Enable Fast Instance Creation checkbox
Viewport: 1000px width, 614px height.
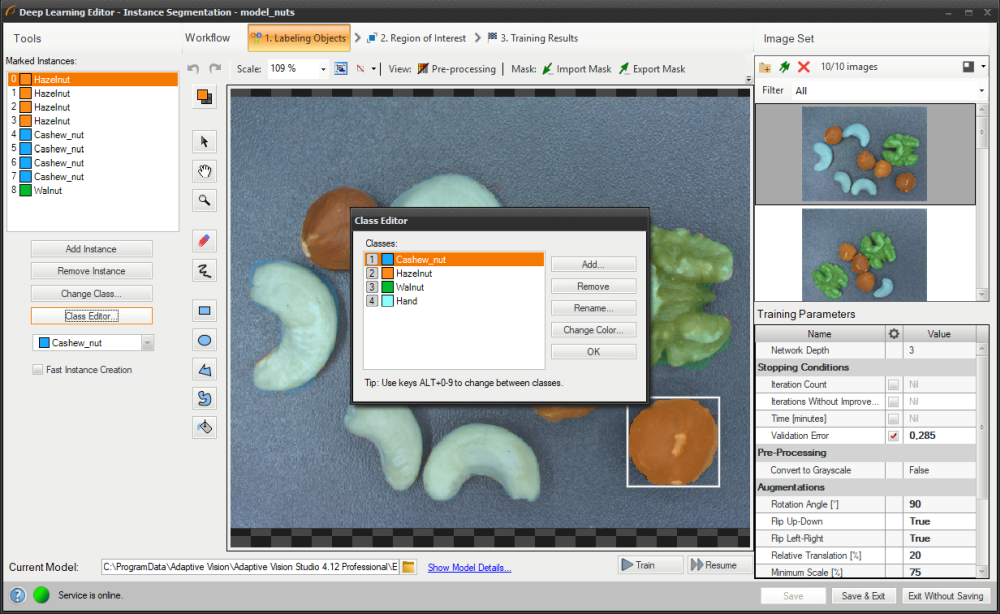pyautogui.click(x=37, y=370)
